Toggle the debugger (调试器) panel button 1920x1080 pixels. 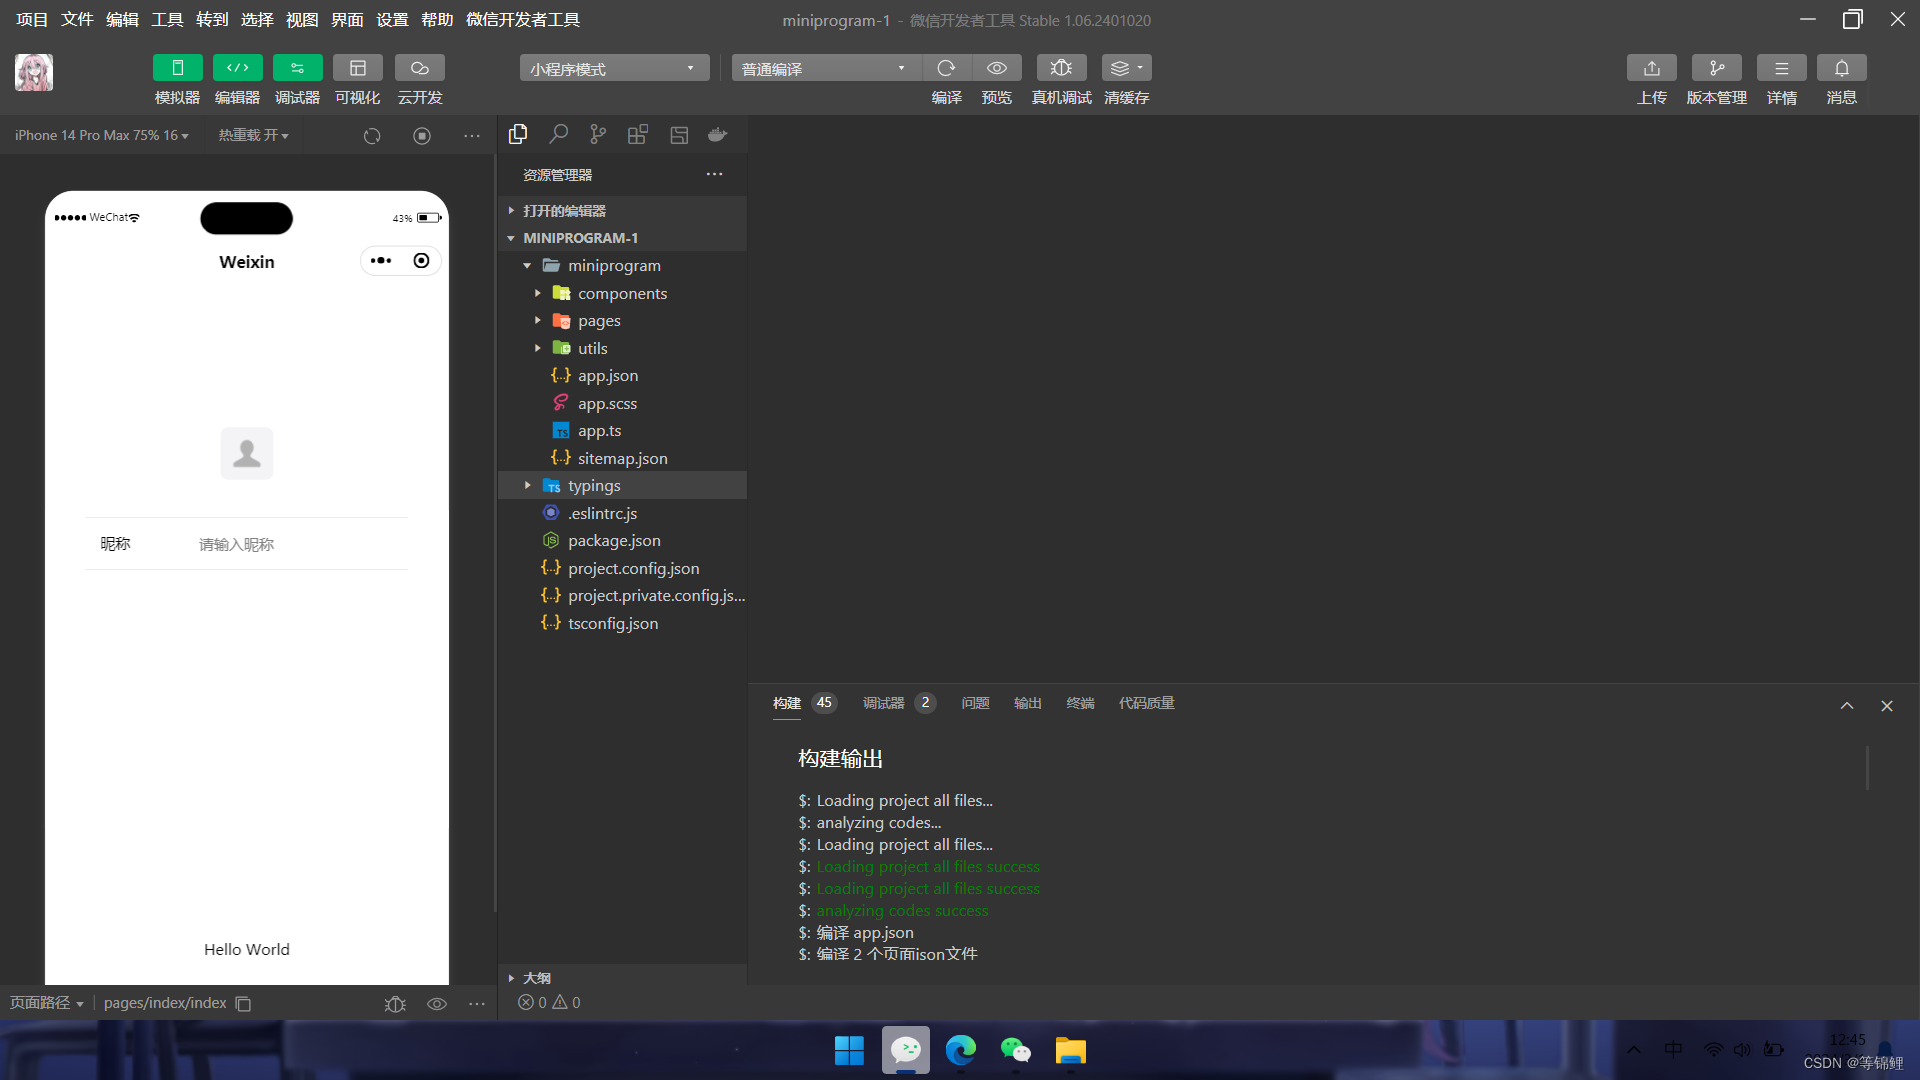pyautogui.click(x=297, y=68)
